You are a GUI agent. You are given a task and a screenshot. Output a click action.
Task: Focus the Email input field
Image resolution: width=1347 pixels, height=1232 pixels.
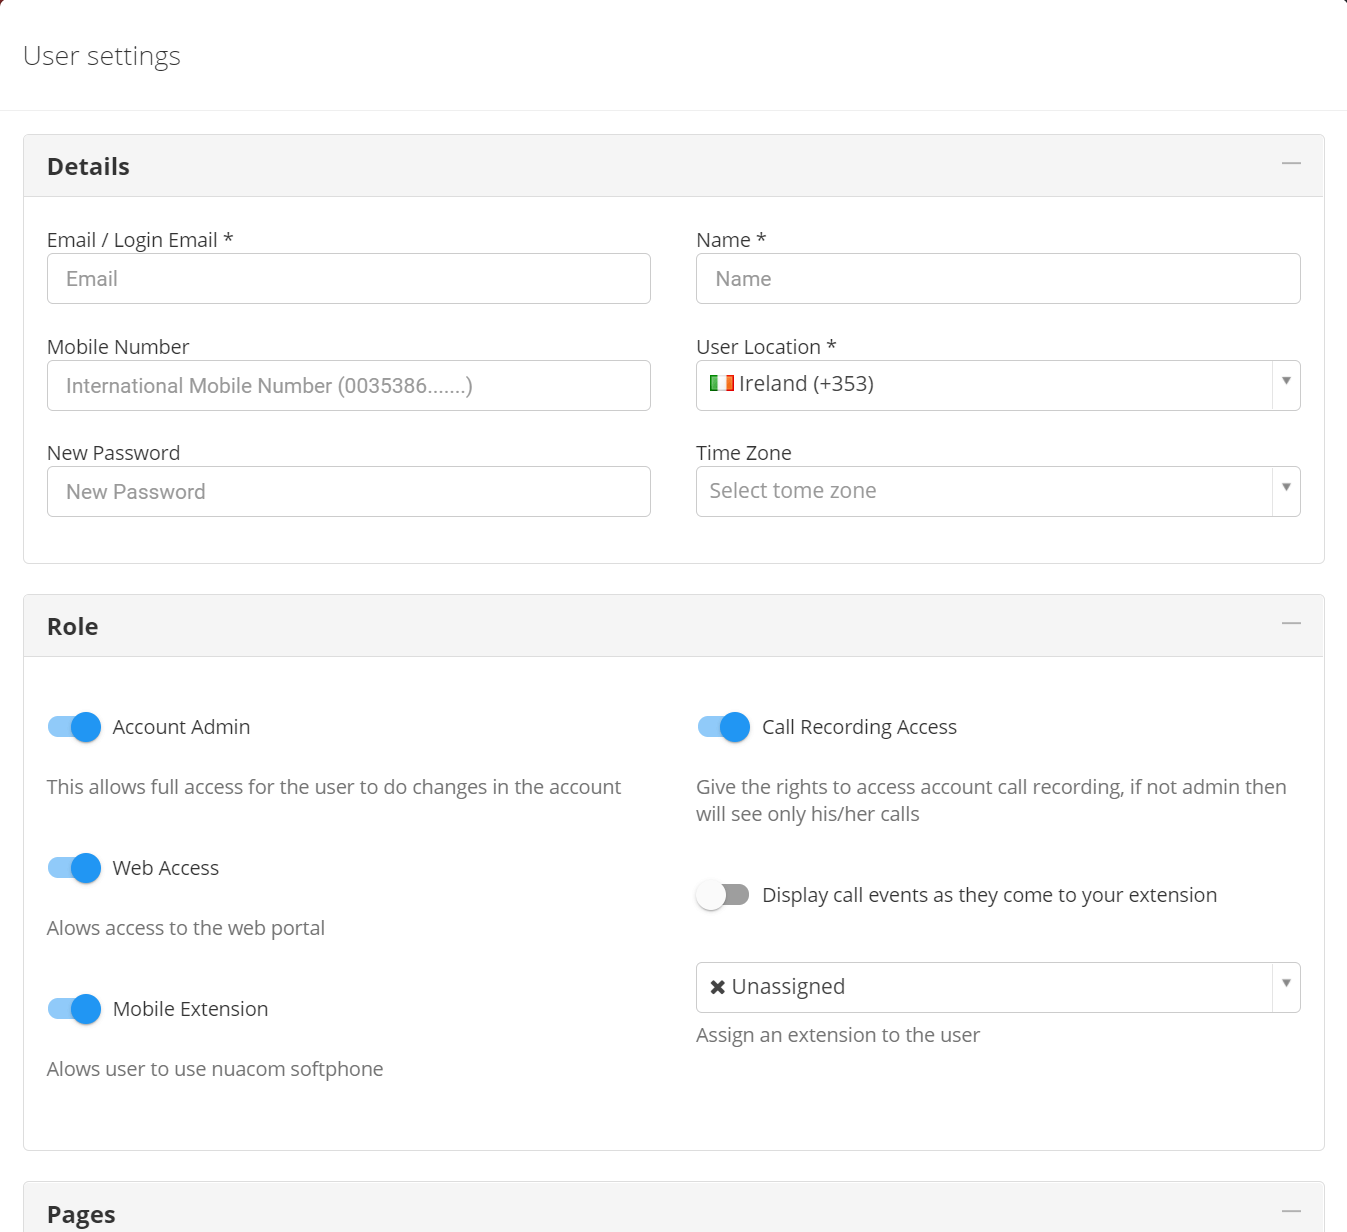tap(349, 279)
